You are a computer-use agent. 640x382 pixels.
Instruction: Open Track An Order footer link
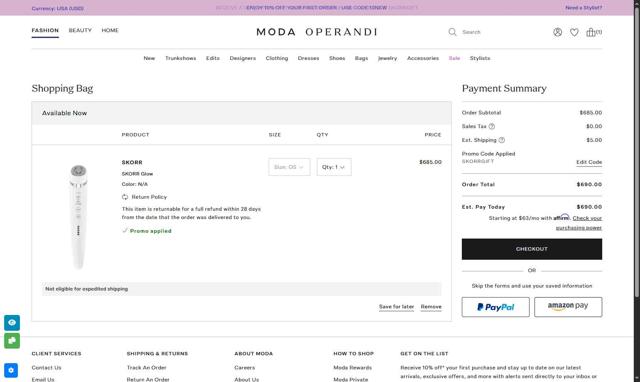pyautogui.click(x=147, y=368)
